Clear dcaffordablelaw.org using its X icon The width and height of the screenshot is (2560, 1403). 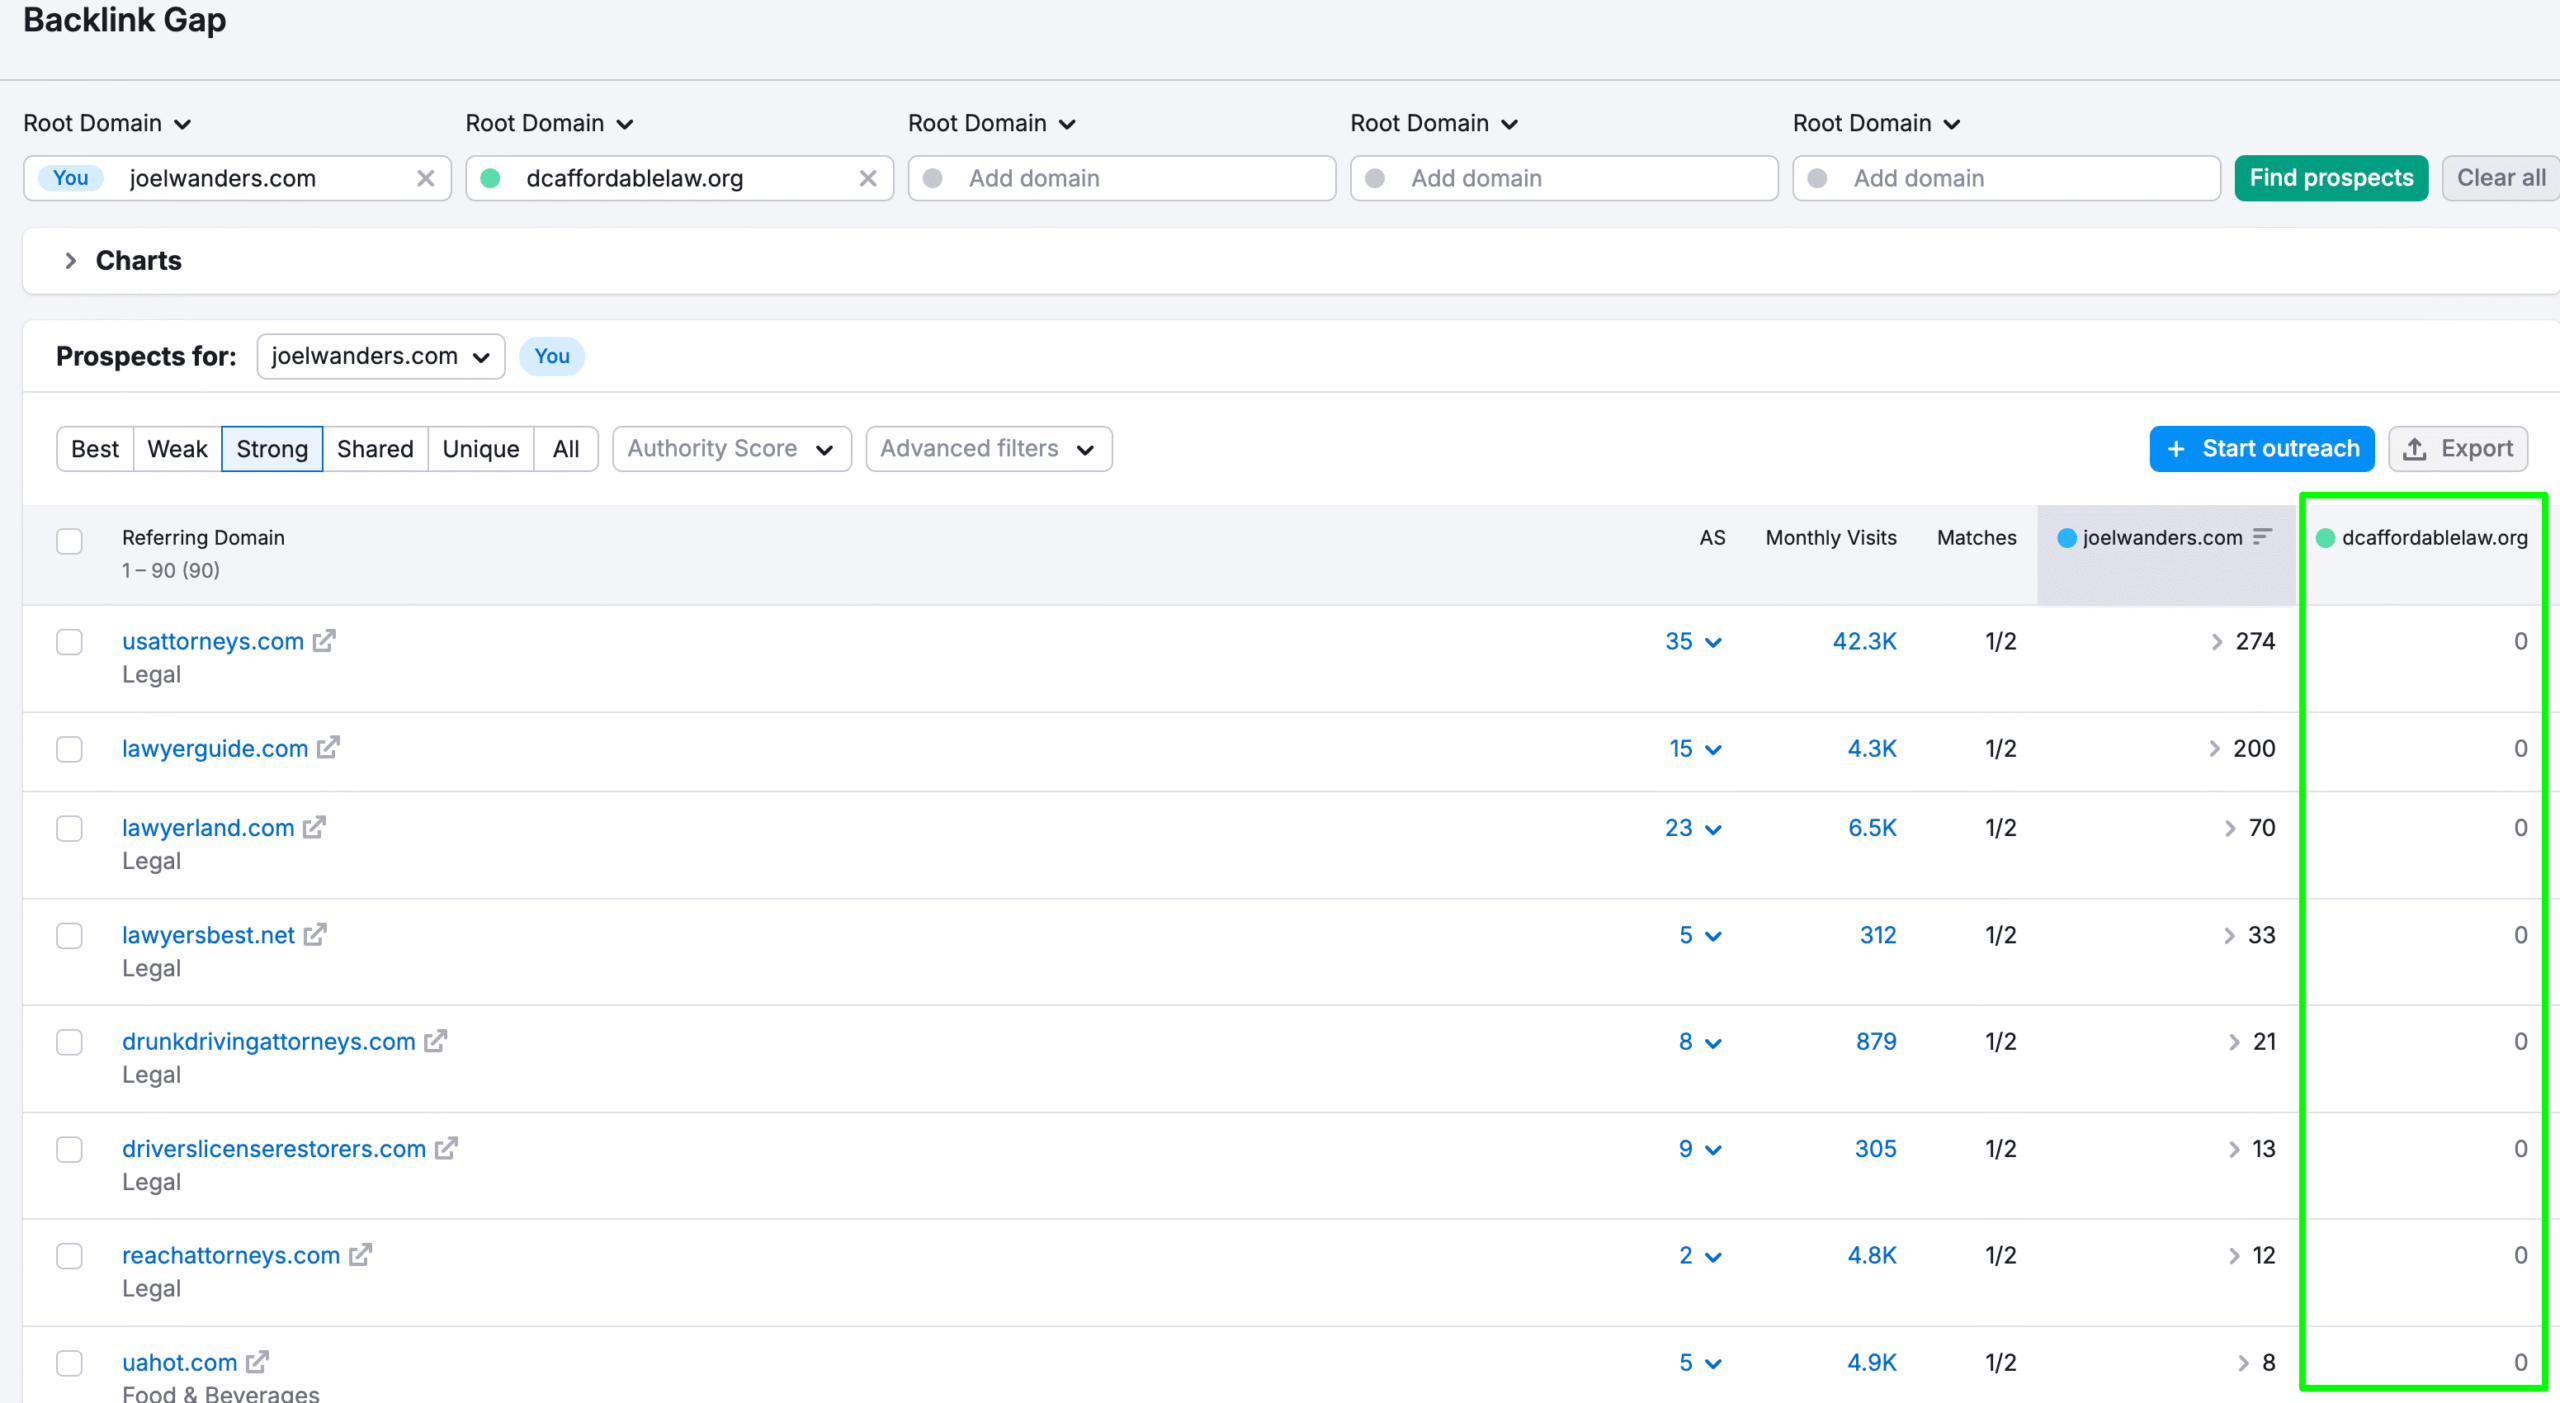[867, 178]
